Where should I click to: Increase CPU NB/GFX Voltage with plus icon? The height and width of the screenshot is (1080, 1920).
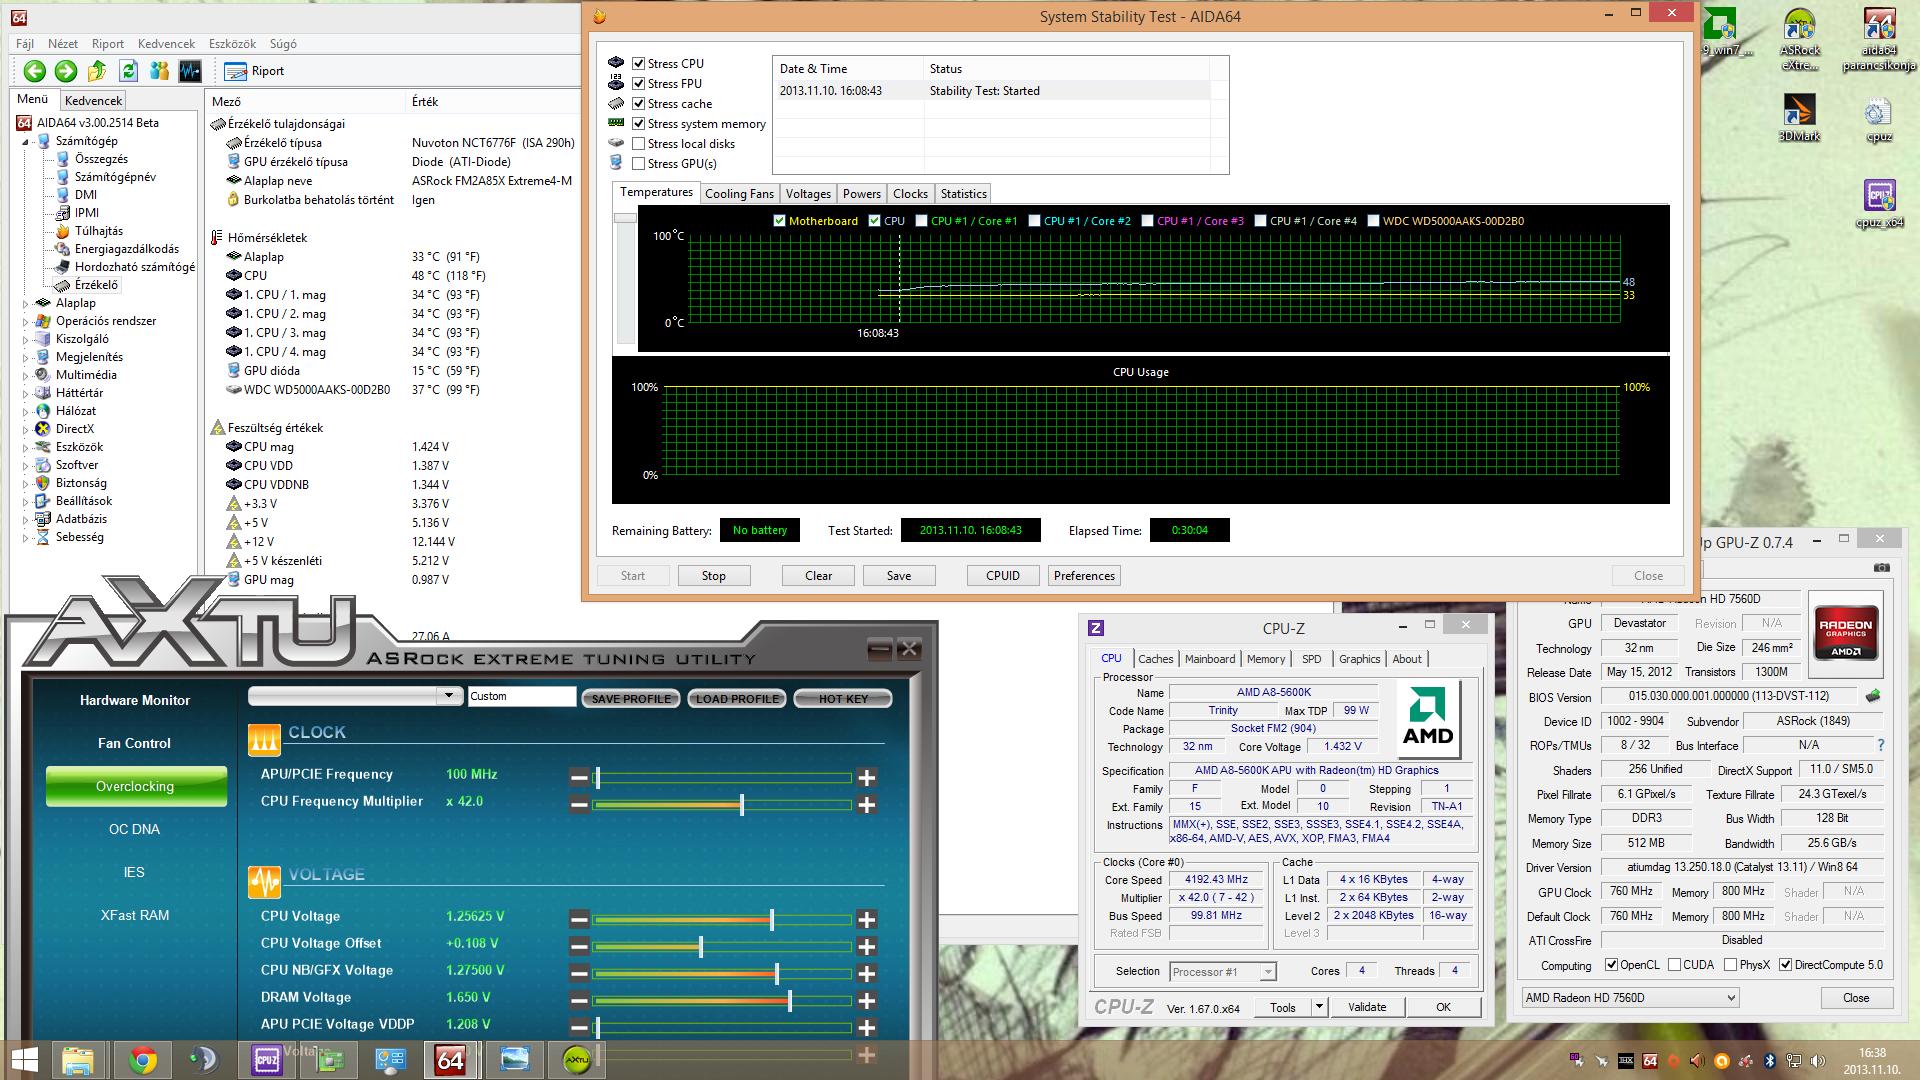pos(866,973)
